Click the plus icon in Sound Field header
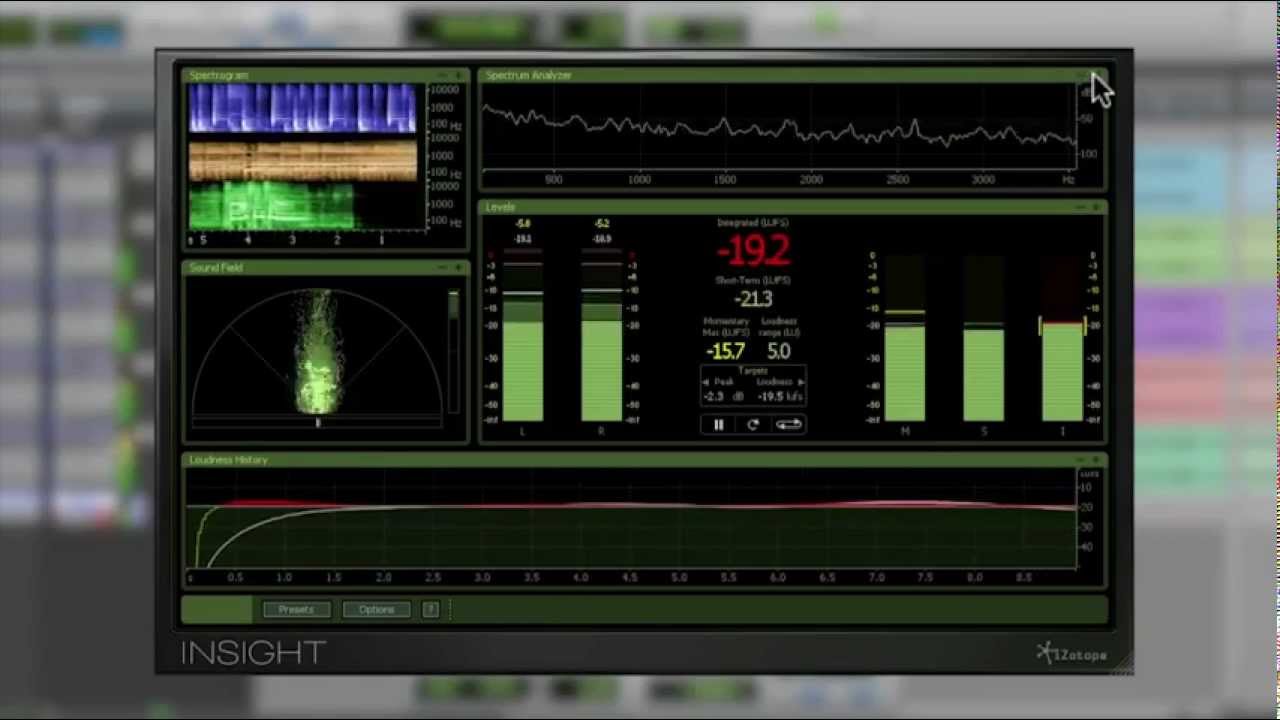 459,267
